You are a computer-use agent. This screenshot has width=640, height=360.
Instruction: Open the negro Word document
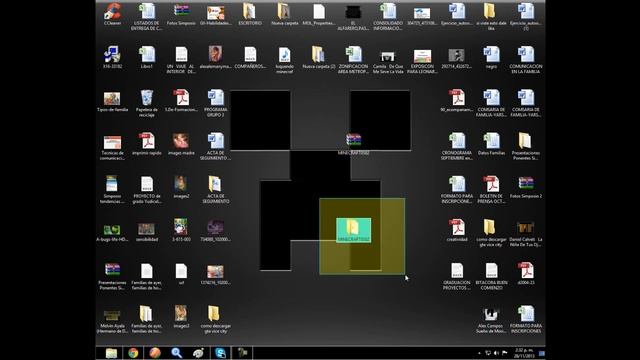pos(491,57)
